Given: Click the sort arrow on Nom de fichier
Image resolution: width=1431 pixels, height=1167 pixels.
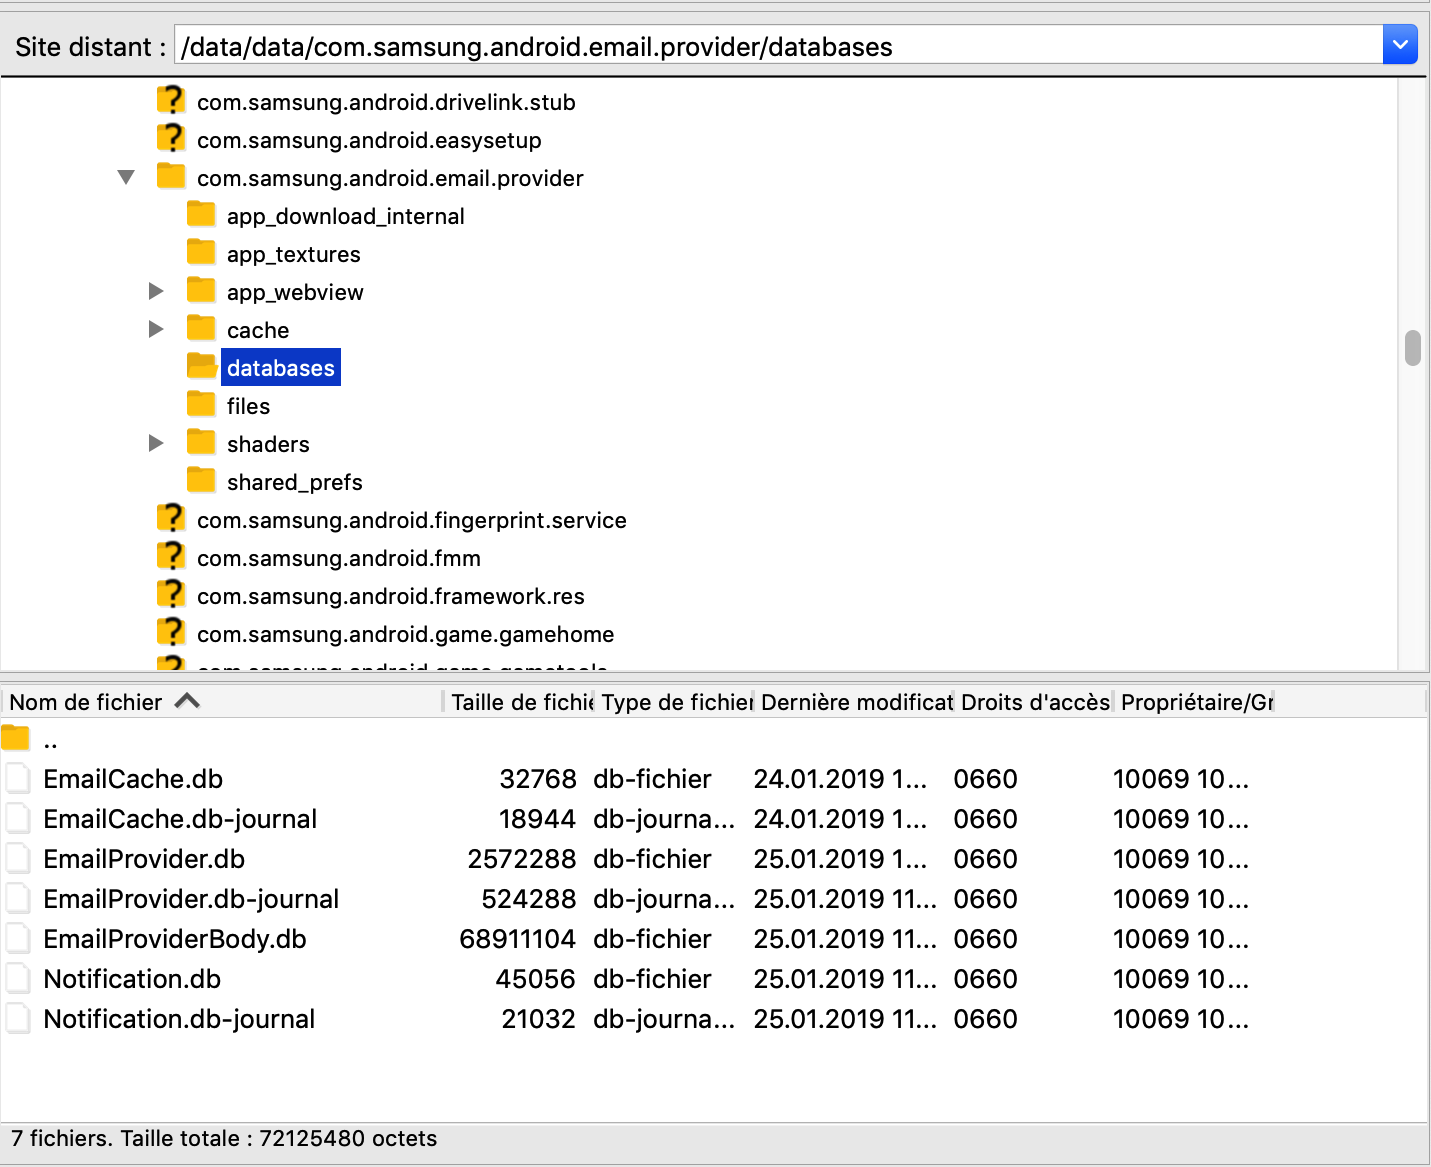Looking at the screenshot, I should [x=187, y=701].
